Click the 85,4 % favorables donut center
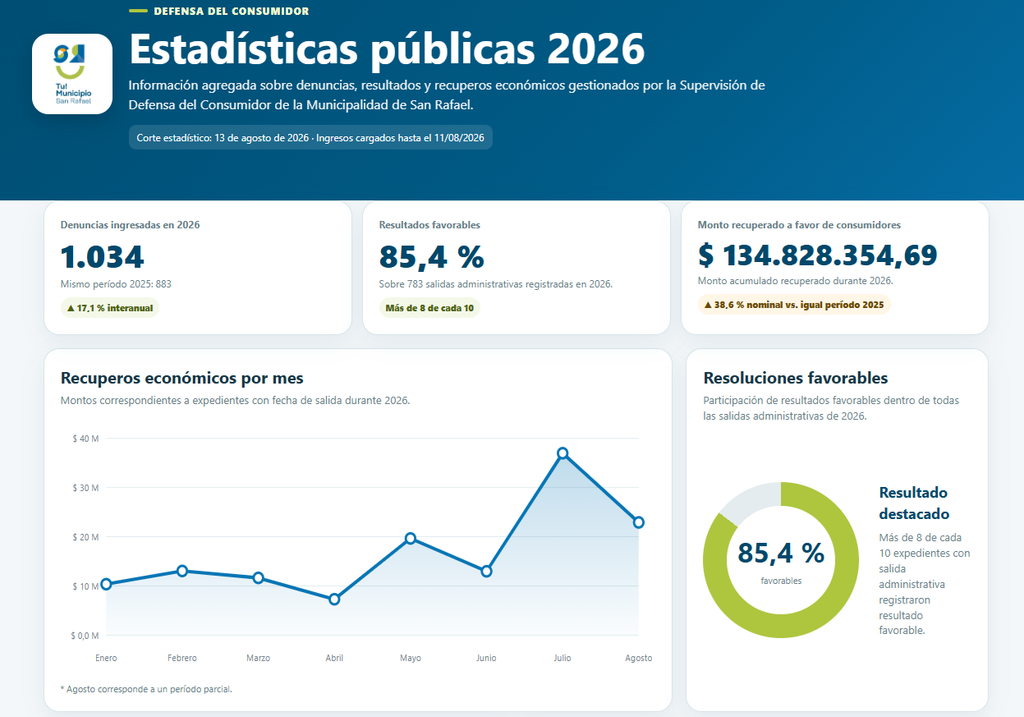This screenshot has height=717, width=1024. [781, 560]
